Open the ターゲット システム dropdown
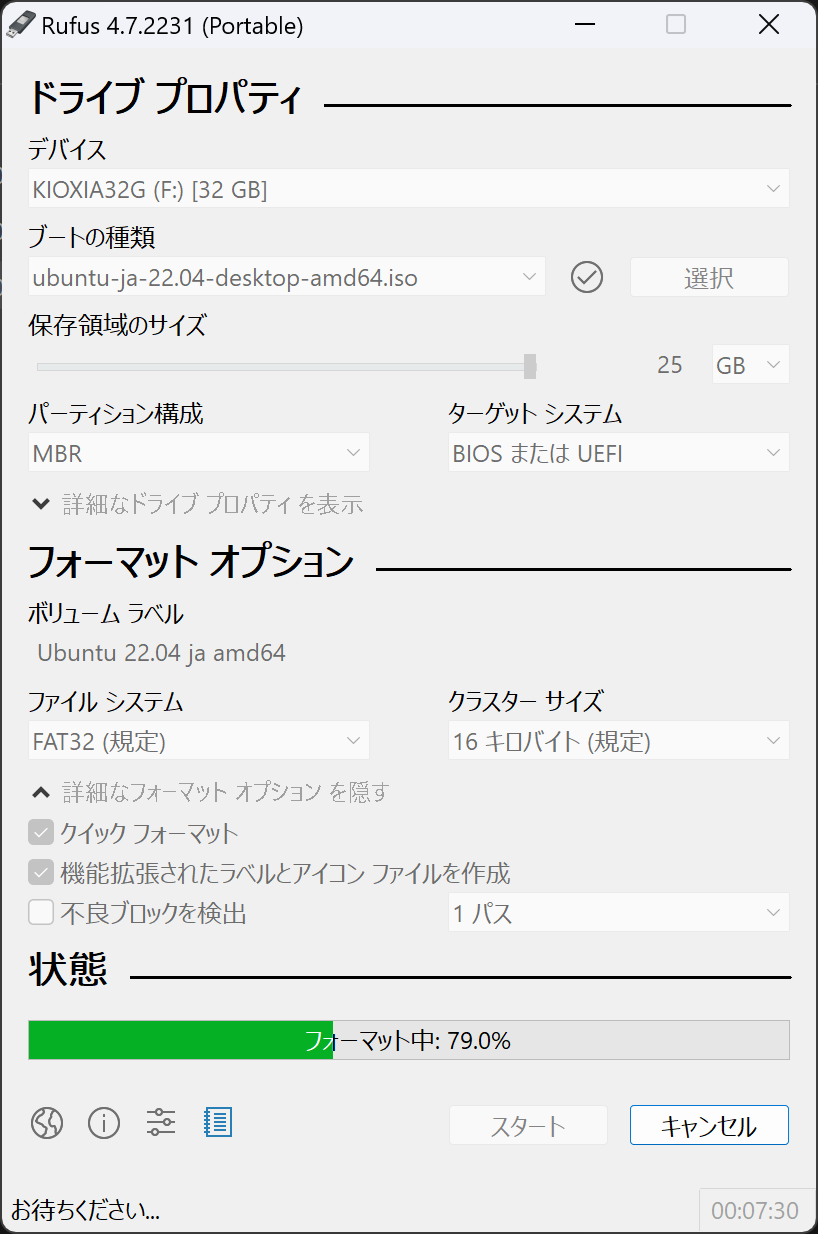 coord(618,453)
